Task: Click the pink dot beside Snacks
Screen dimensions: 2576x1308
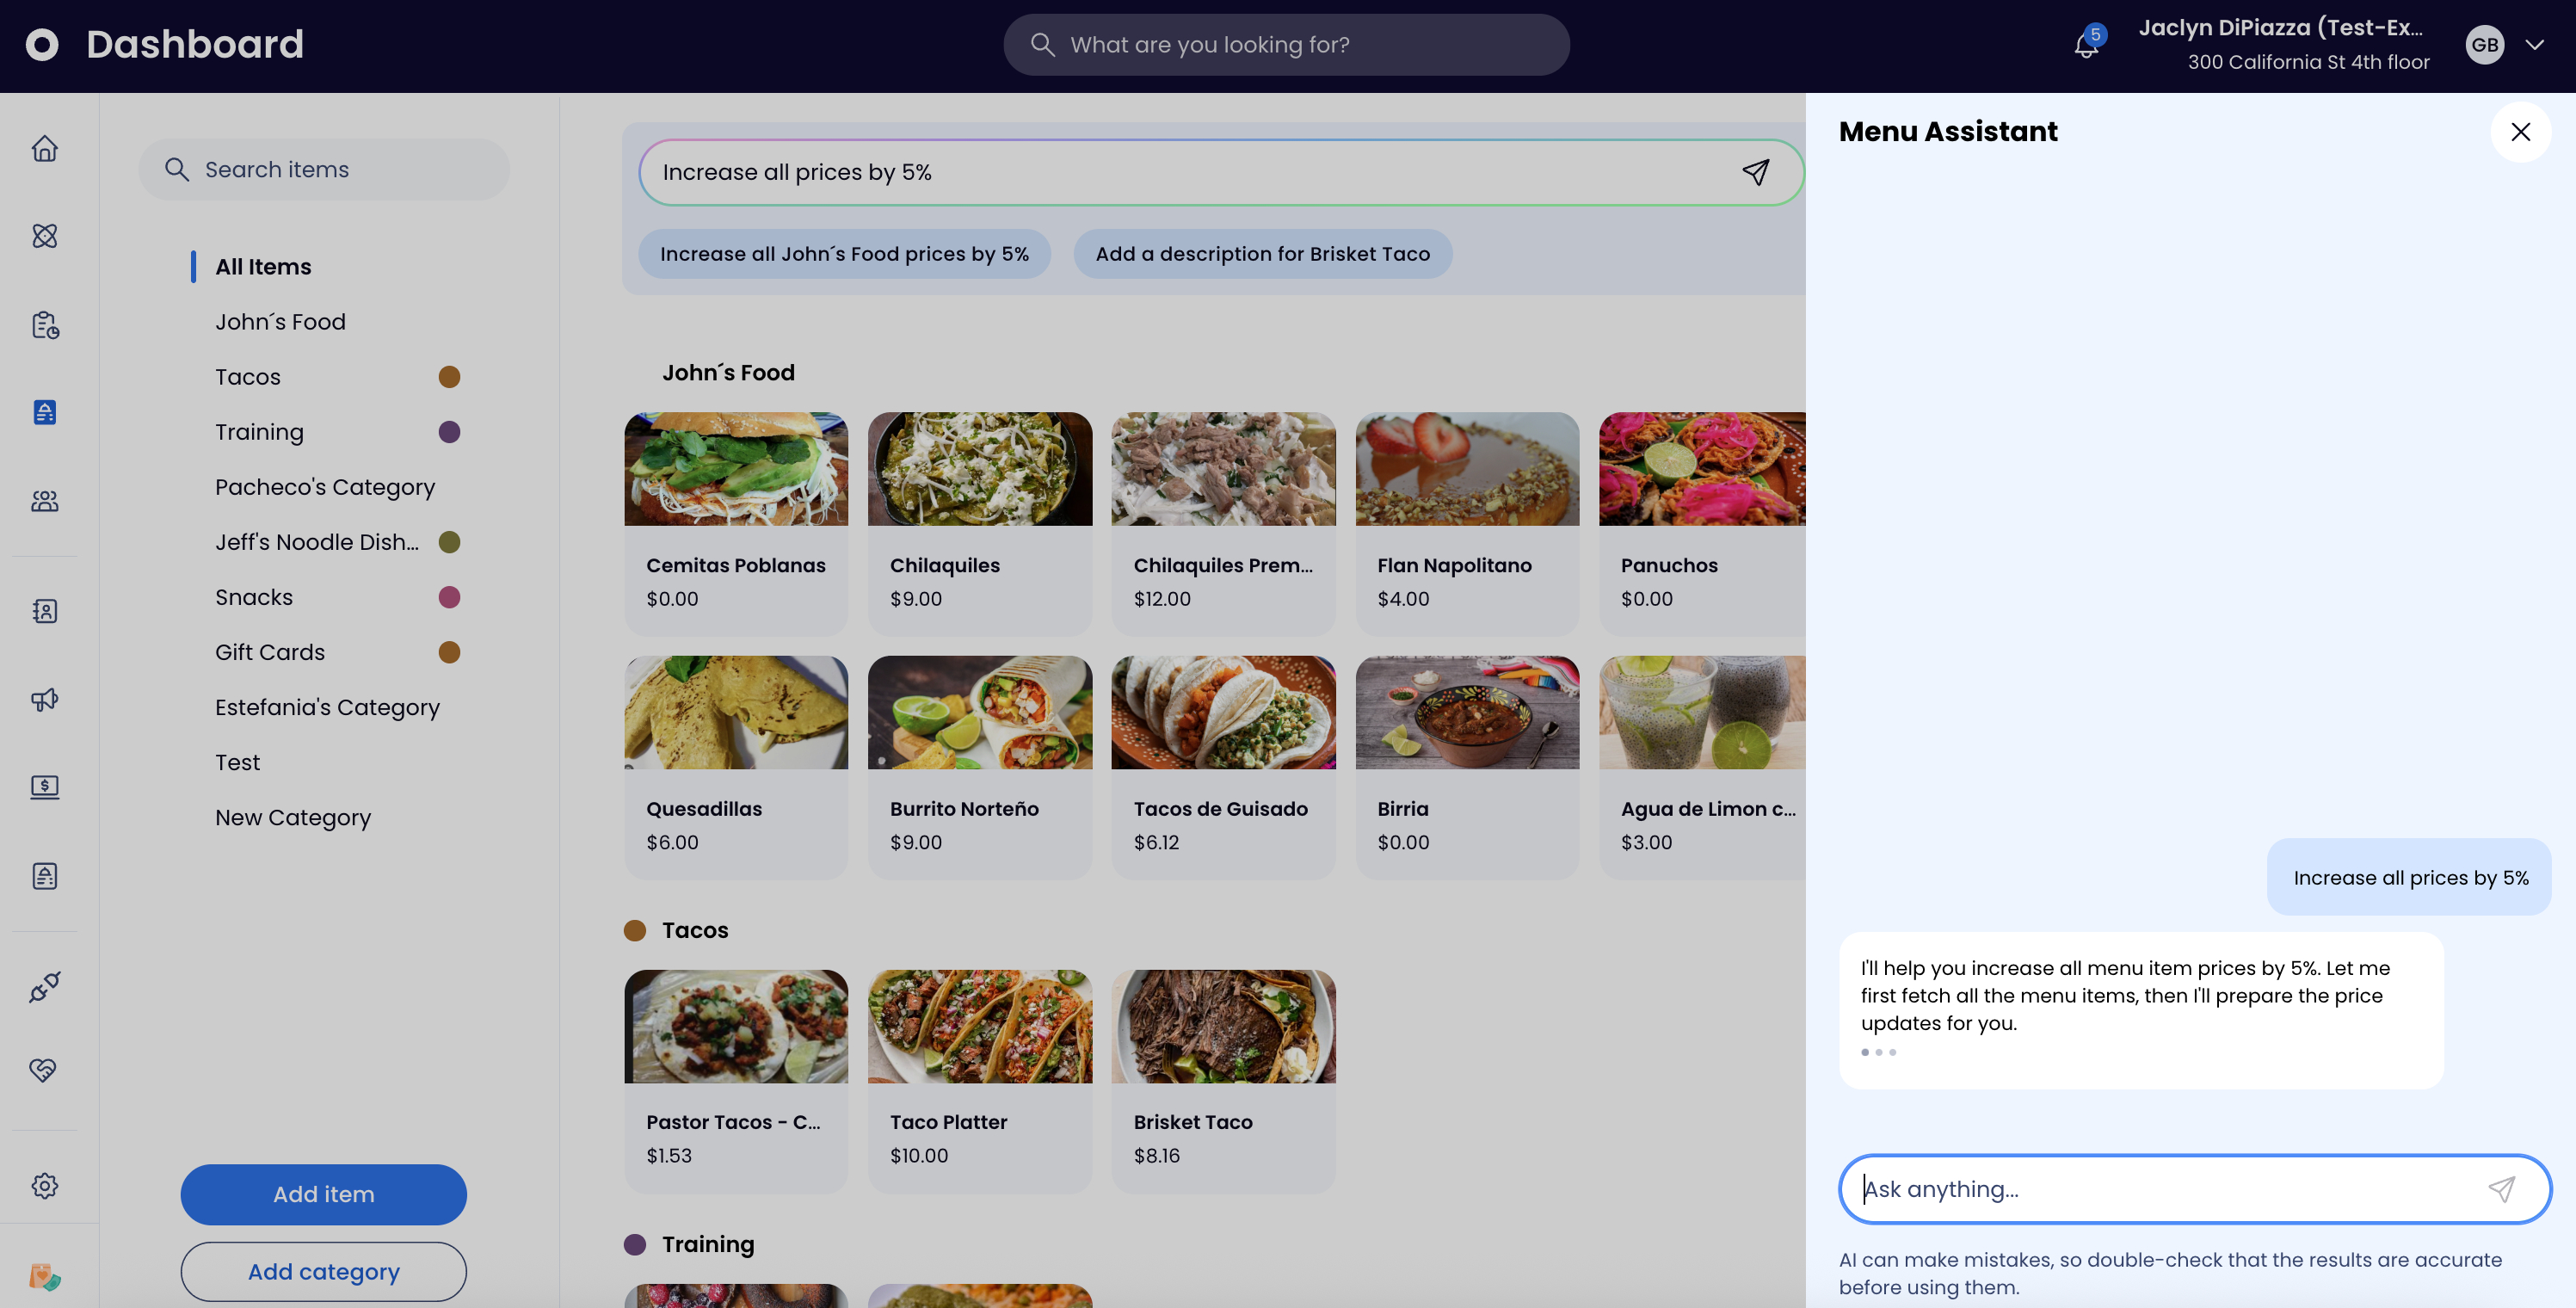Action: pyautogui.click(x=449, y=596)
